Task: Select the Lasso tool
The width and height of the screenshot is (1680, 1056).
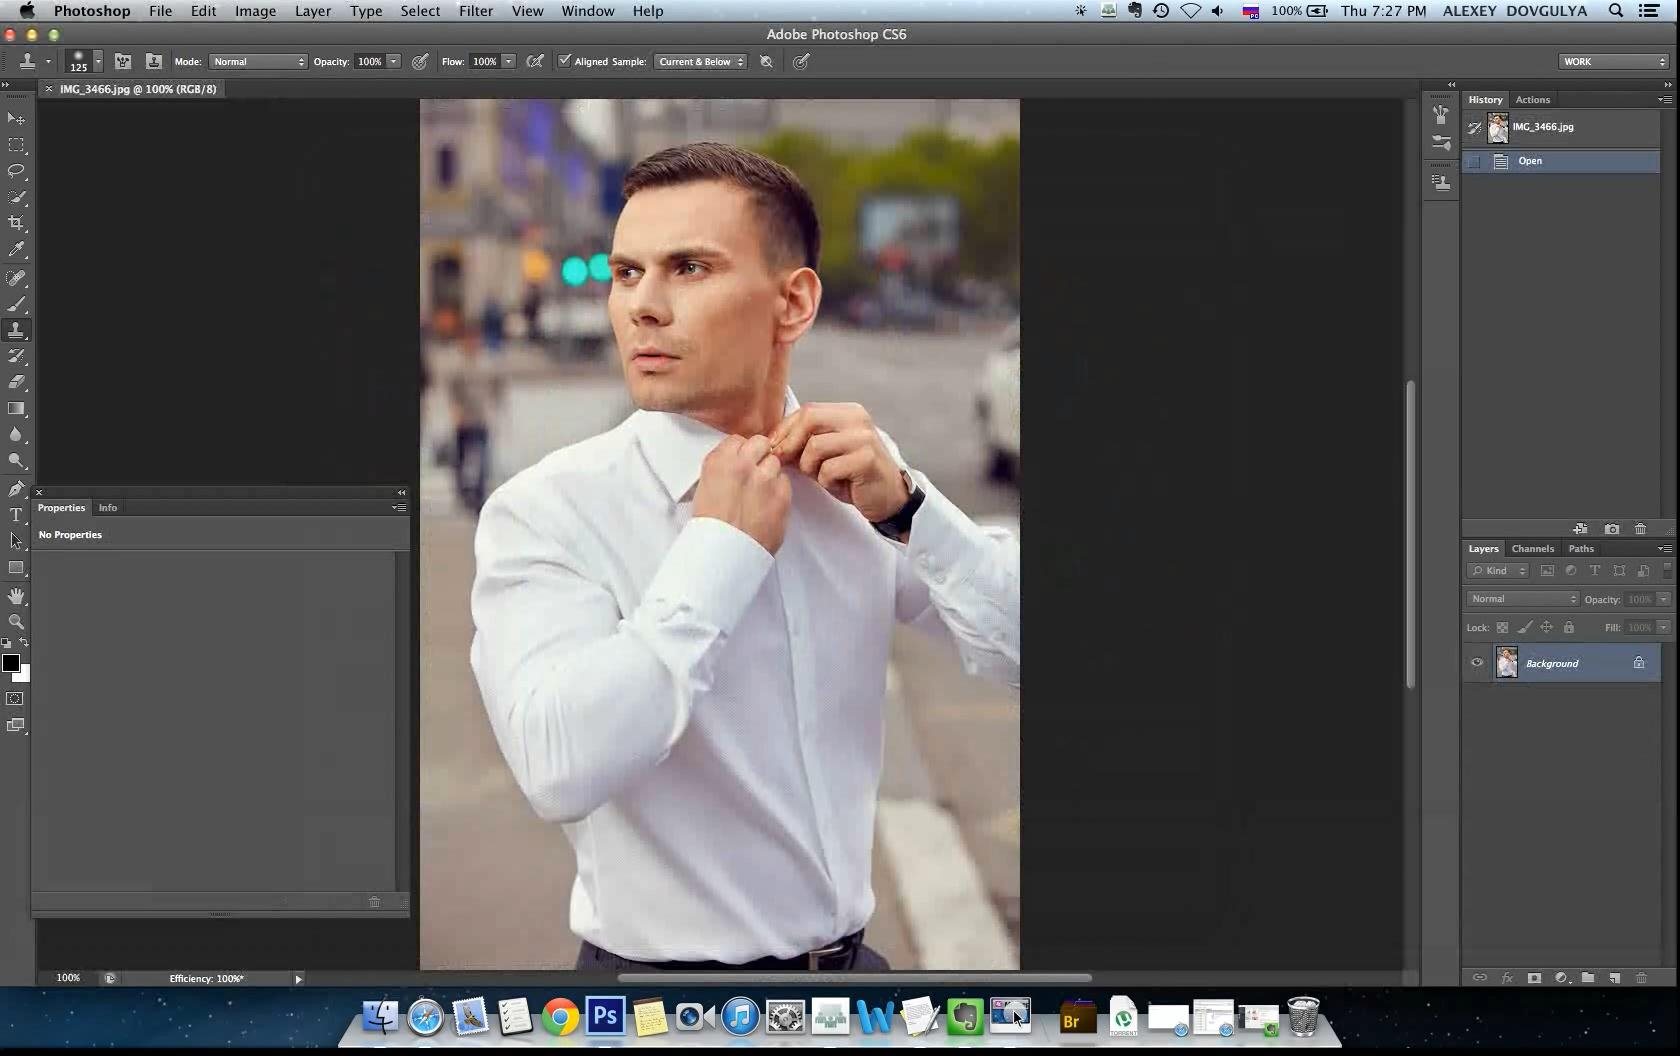Action: [16, 171]
